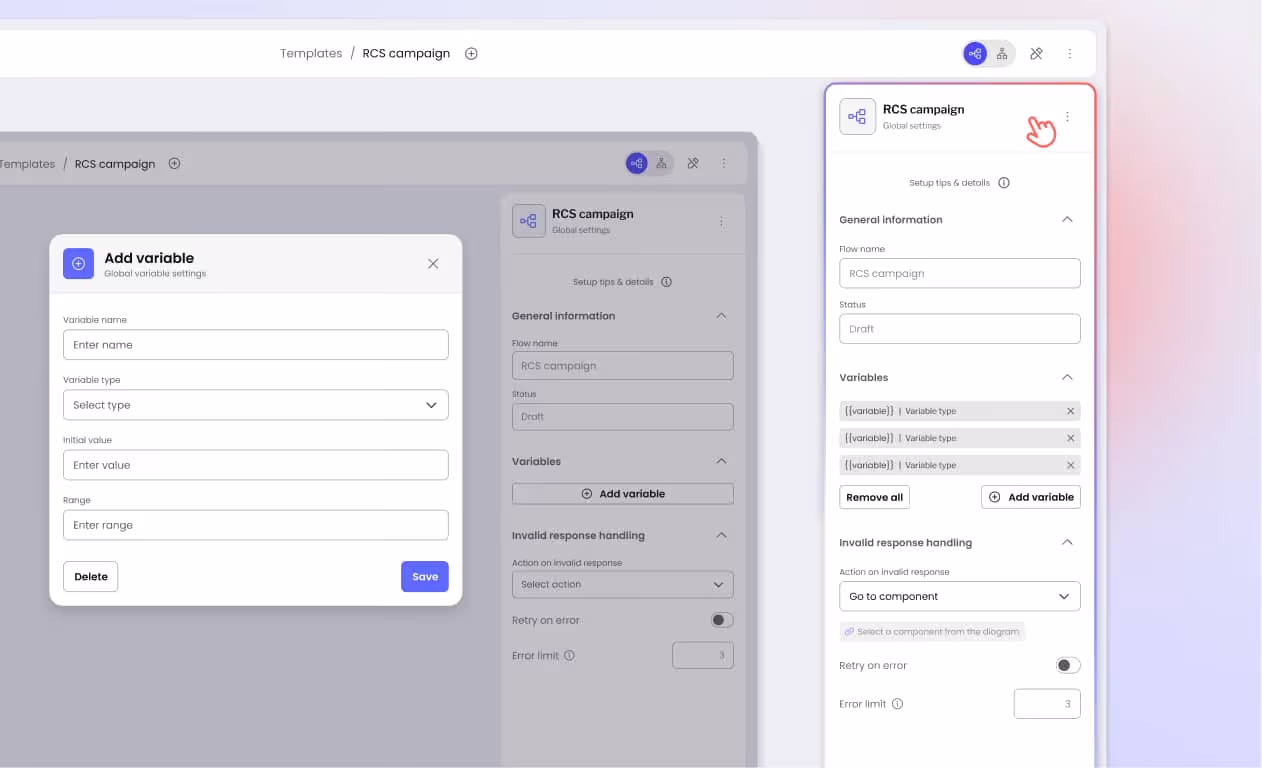Click plus icon beside RCS campaign in background window
The image size is (1262, 768).
click(174, 164)
